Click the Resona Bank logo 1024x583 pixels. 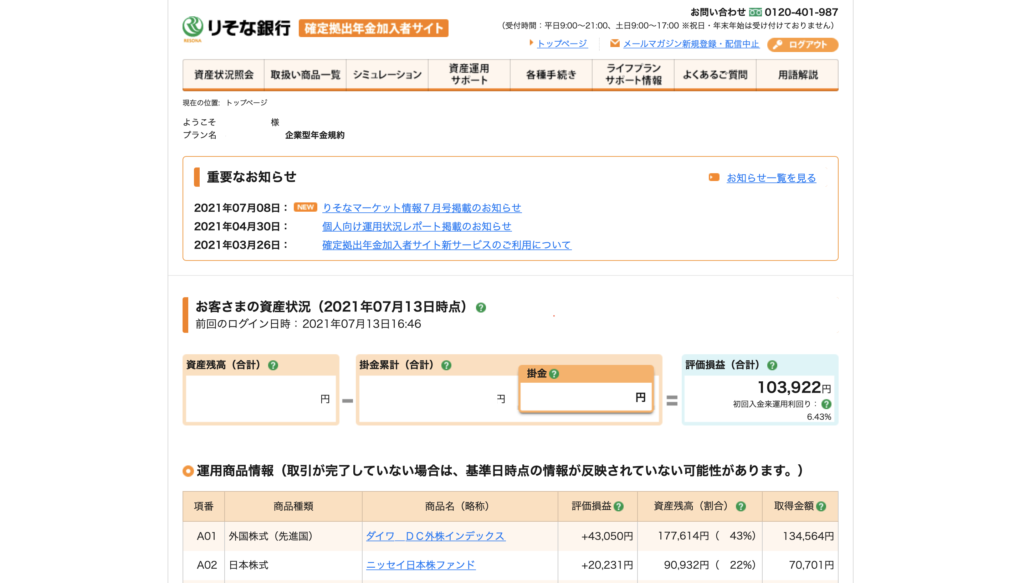[x=236, y=27]
